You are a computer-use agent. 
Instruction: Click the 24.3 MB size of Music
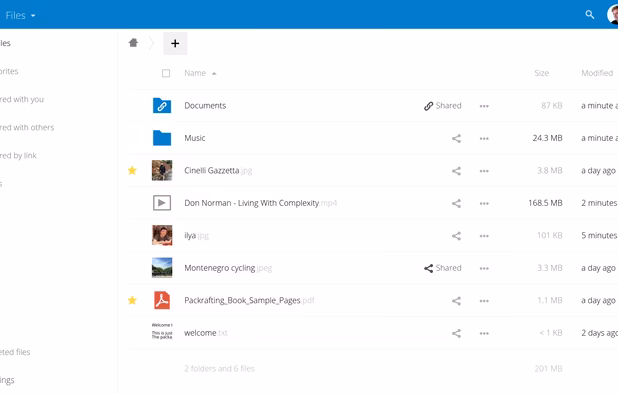[547, 138]
